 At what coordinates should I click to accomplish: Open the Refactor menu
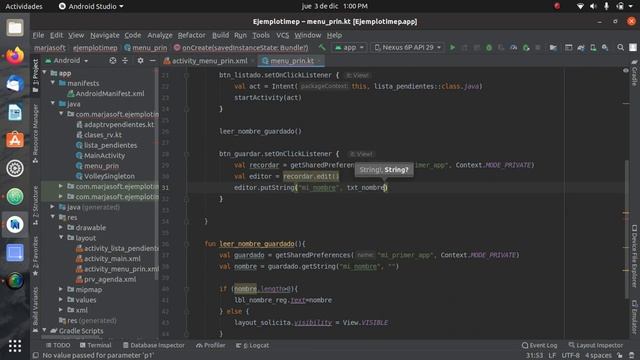click(x=191, y=35)
